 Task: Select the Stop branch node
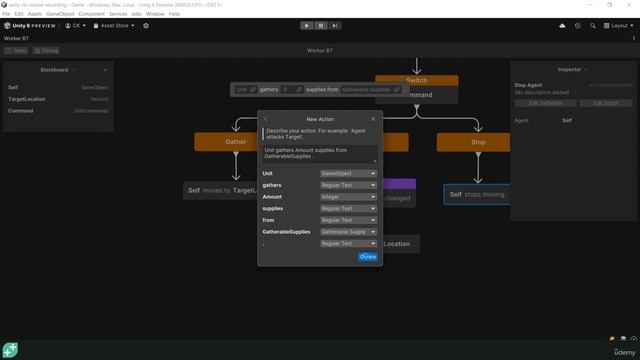pos(473,142)
